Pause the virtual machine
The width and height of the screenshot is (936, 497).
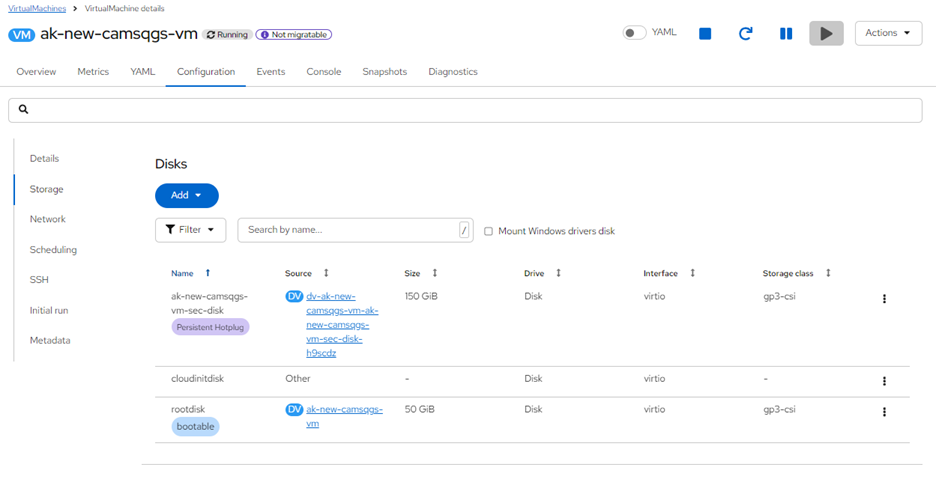[x=786, y=34]
